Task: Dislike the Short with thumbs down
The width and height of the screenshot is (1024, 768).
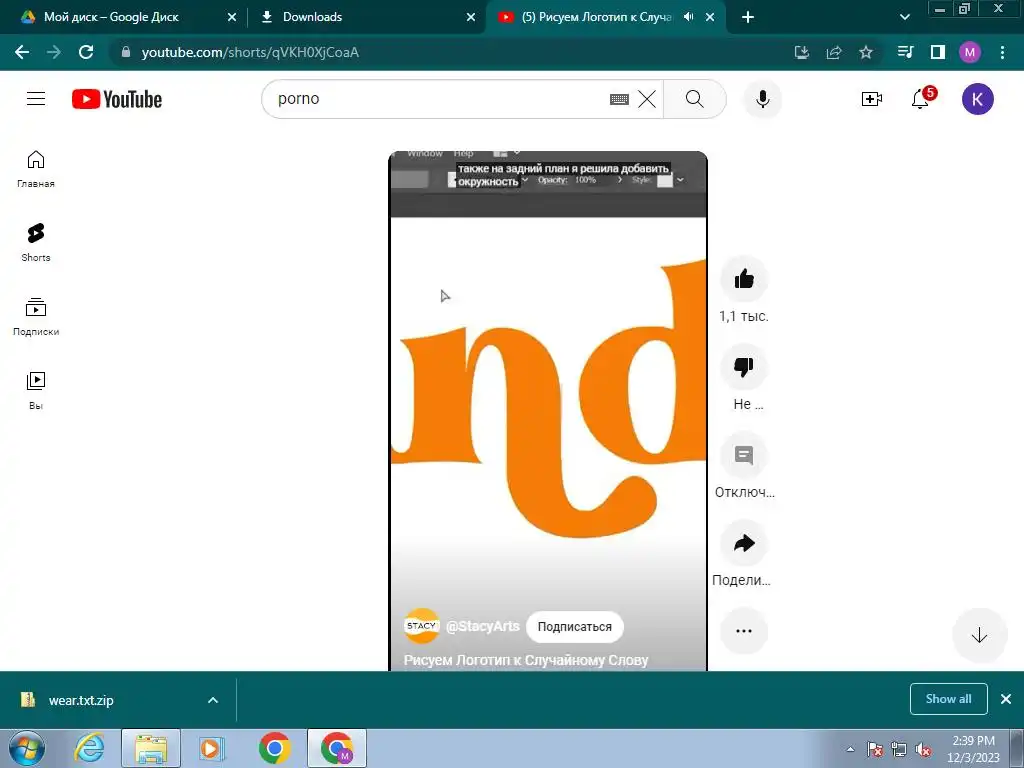Action: (x=744, y=367)
